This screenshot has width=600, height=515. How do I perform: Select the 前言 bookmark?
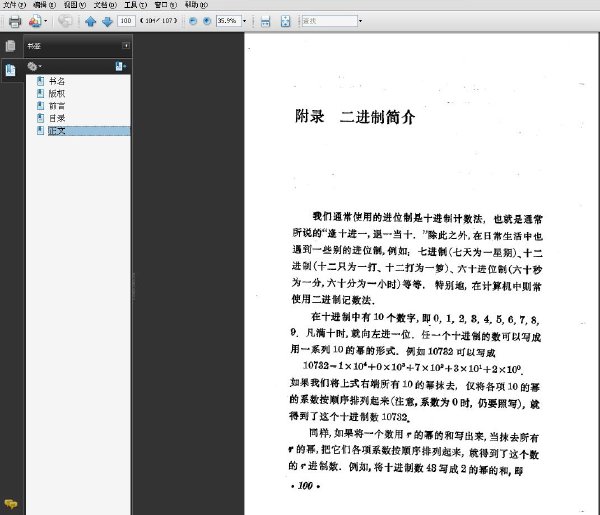click(x=57, y=106)
